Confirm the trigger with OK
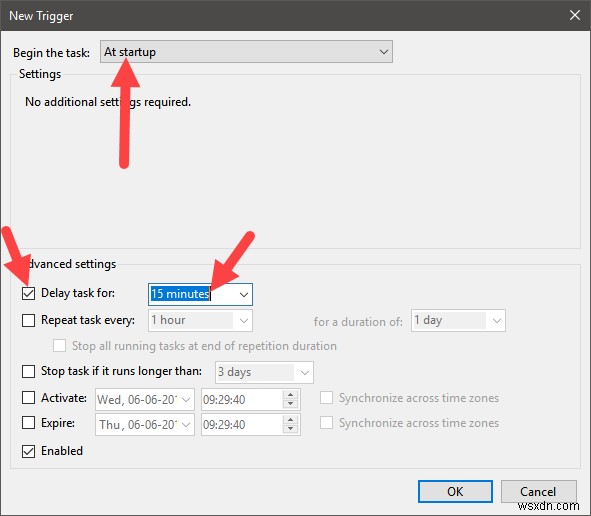This screenshot has height=516, width=591. point(455,492)
